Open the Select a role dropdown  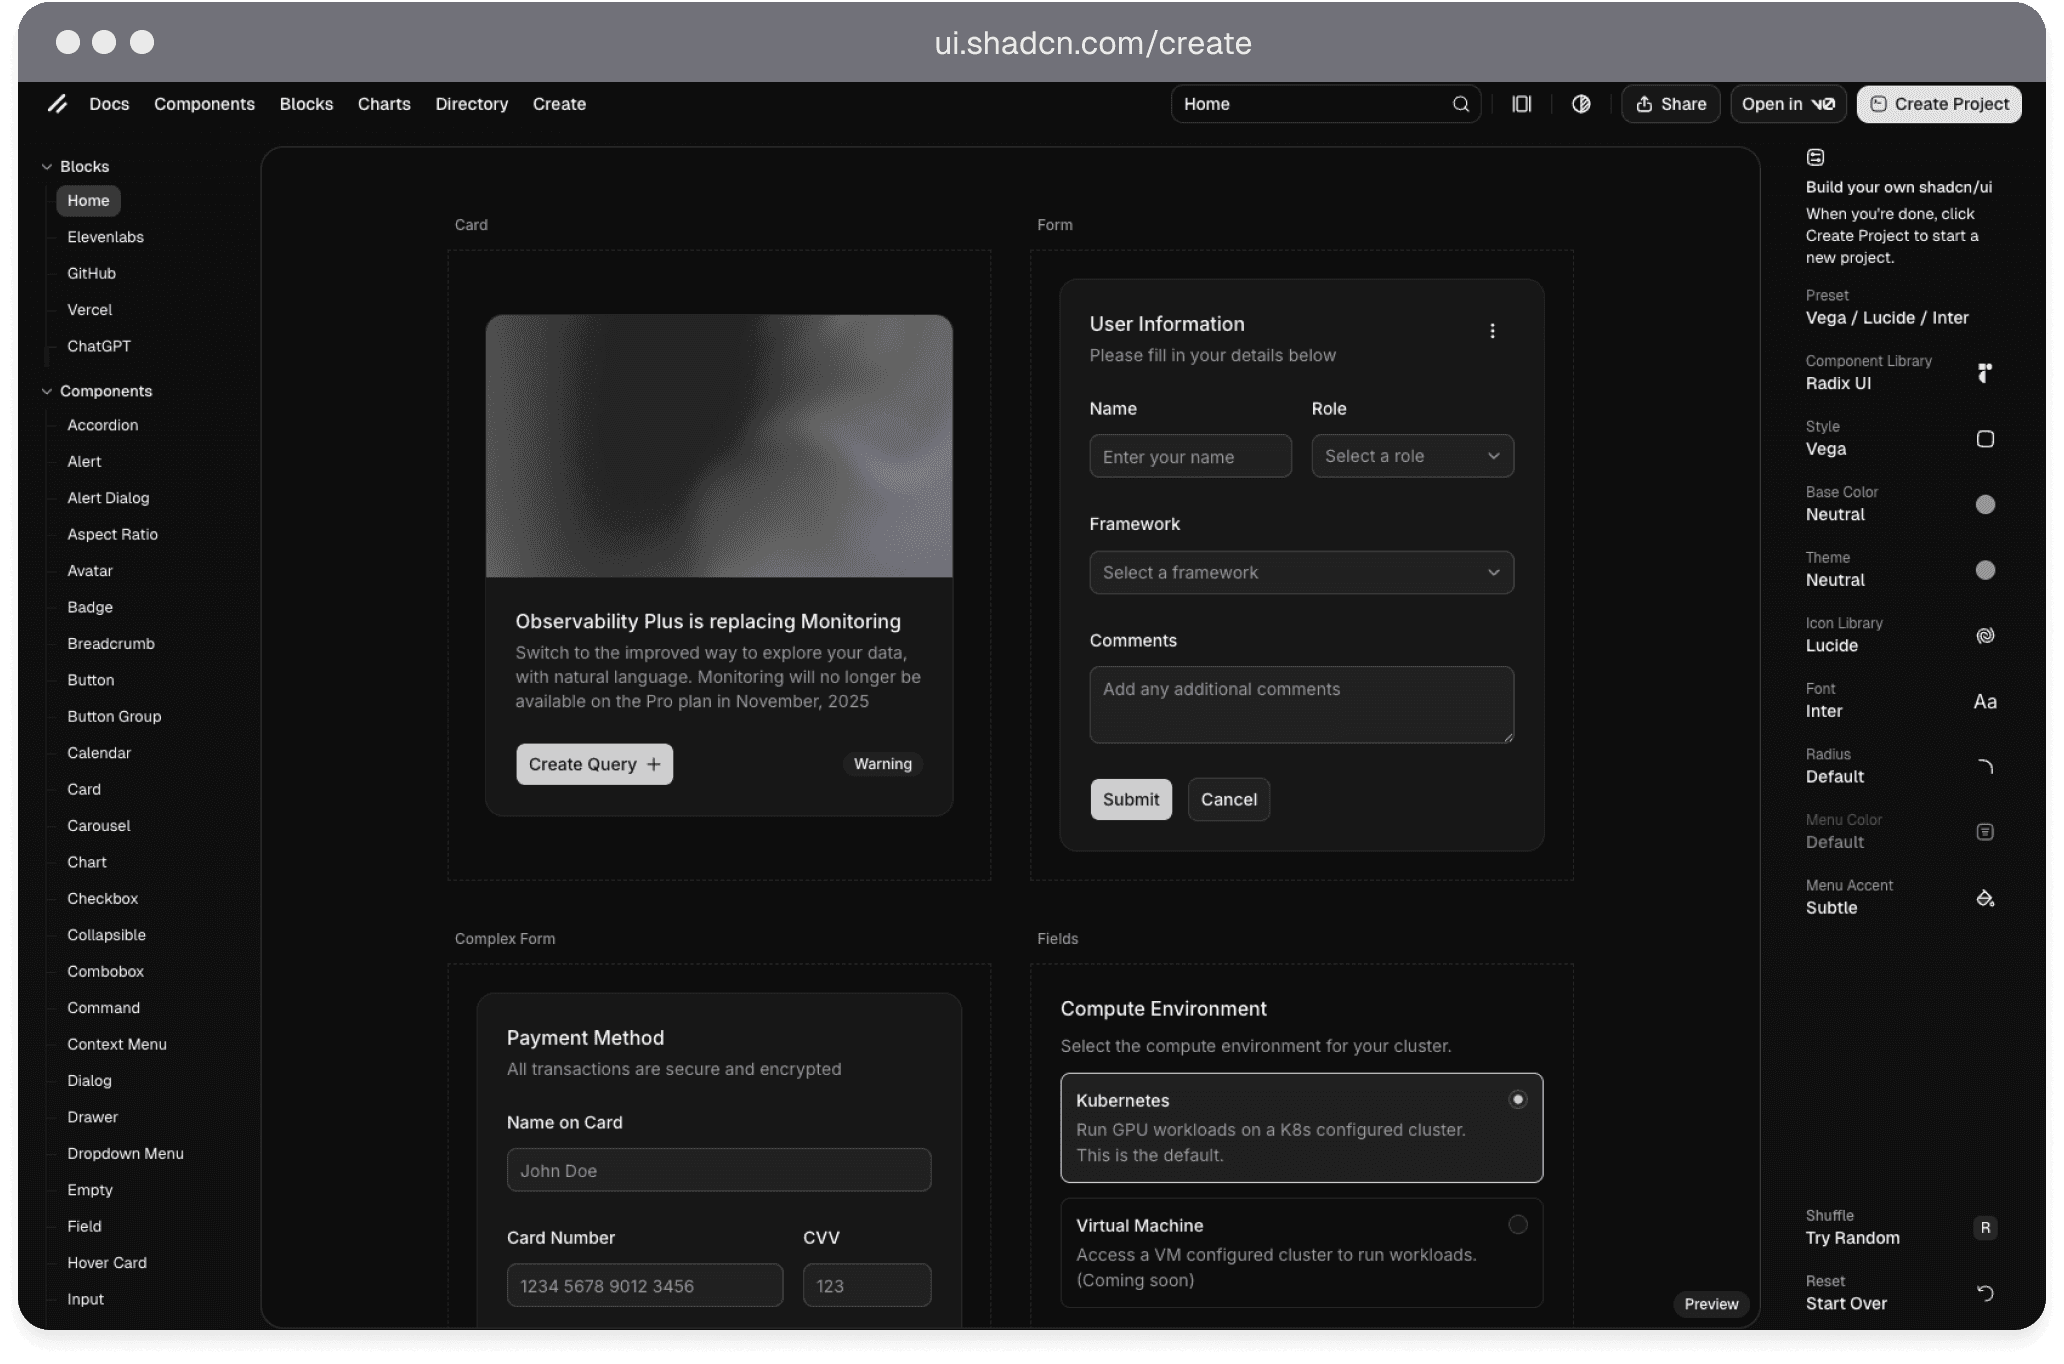(1412, 456)
